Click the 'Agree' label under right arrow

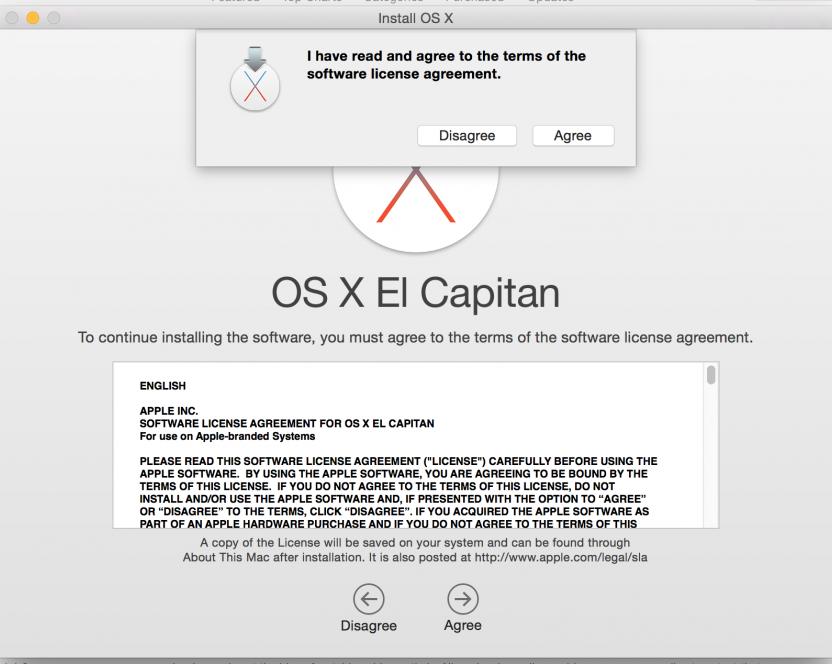tap(463, 625)
